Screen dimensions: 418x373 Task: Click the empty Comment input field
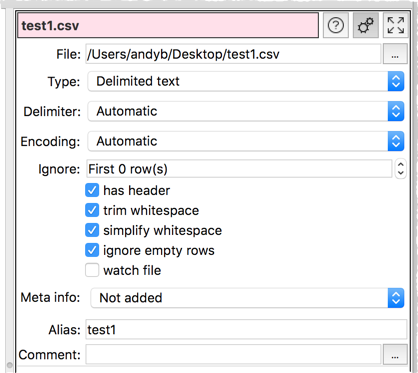pos(233,354)
